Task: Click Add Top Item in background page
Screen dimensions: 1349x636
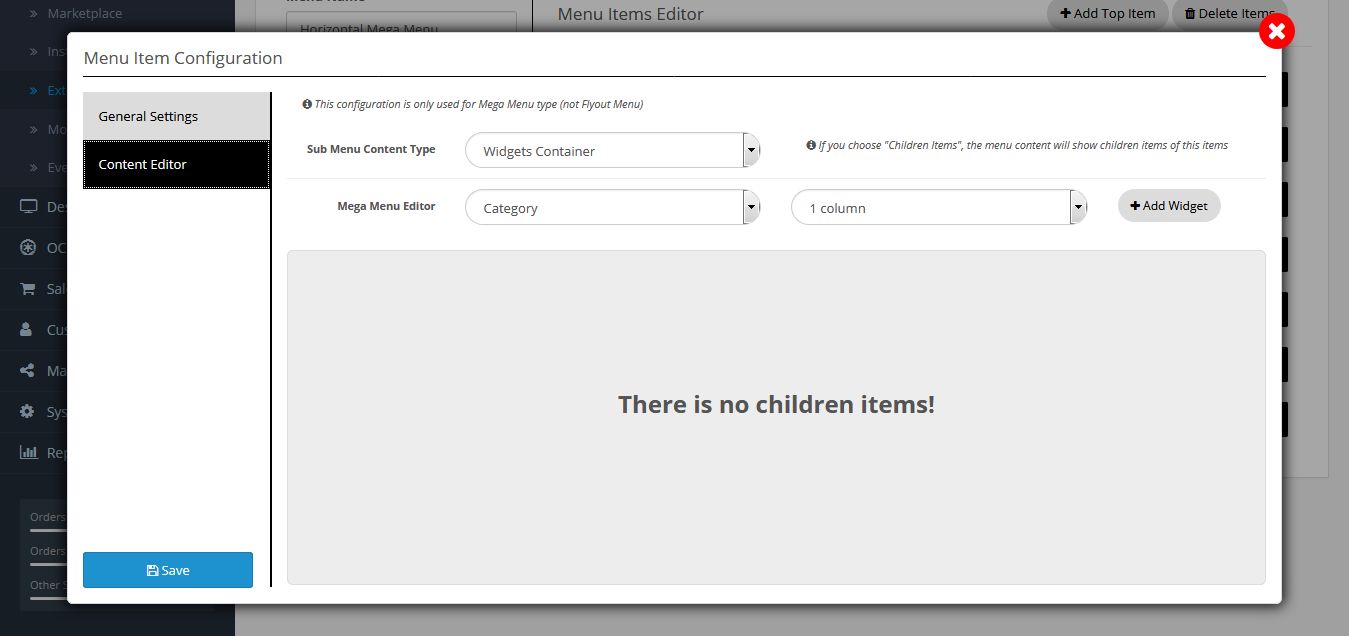Action: coord(1107,14)
